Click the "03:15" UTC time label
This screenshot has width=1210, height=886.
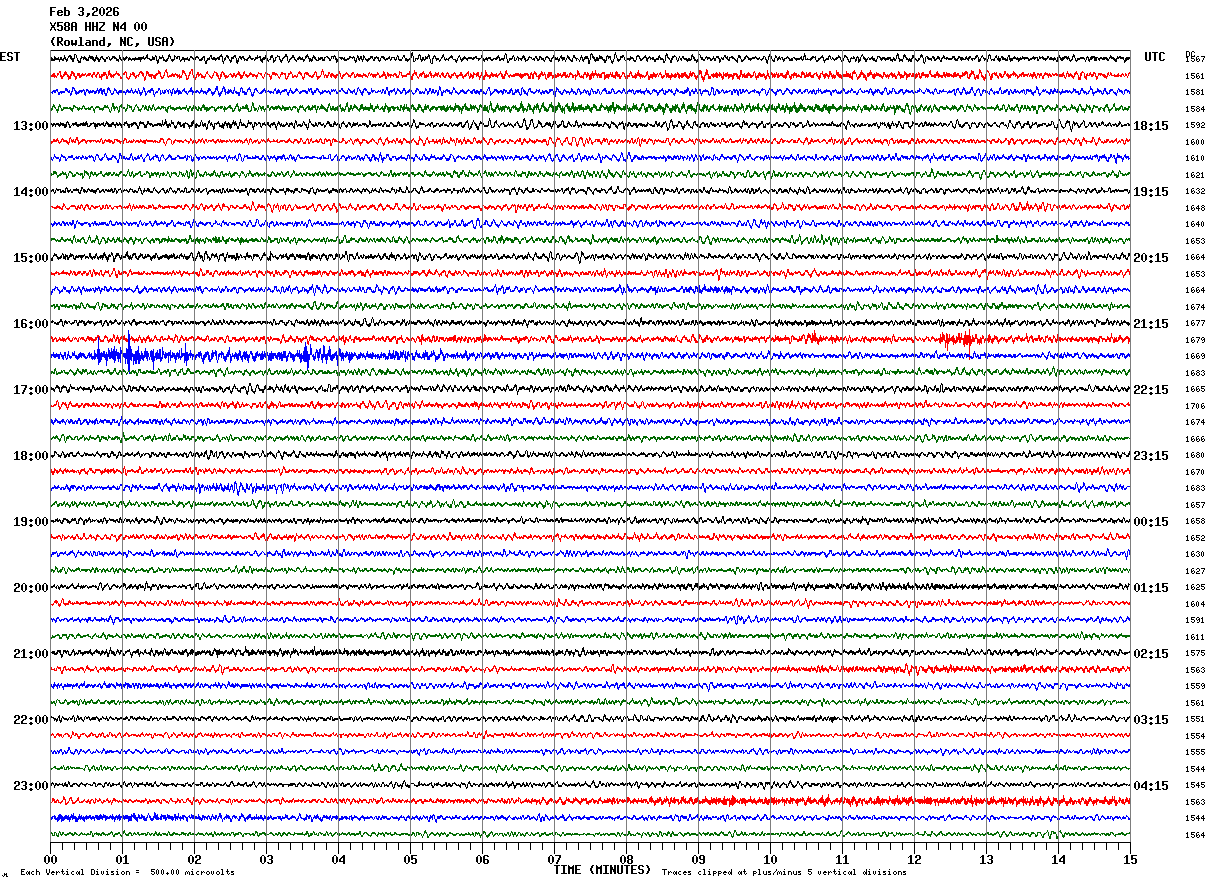tap(1151, 720)
